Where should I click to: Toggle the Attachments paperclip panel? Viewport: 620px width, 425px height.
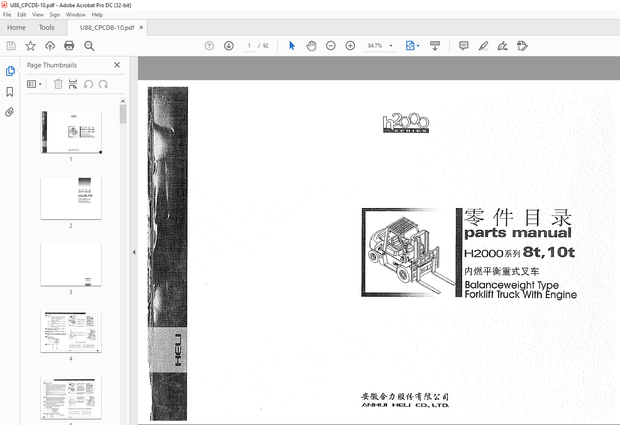tap(10, 112)
